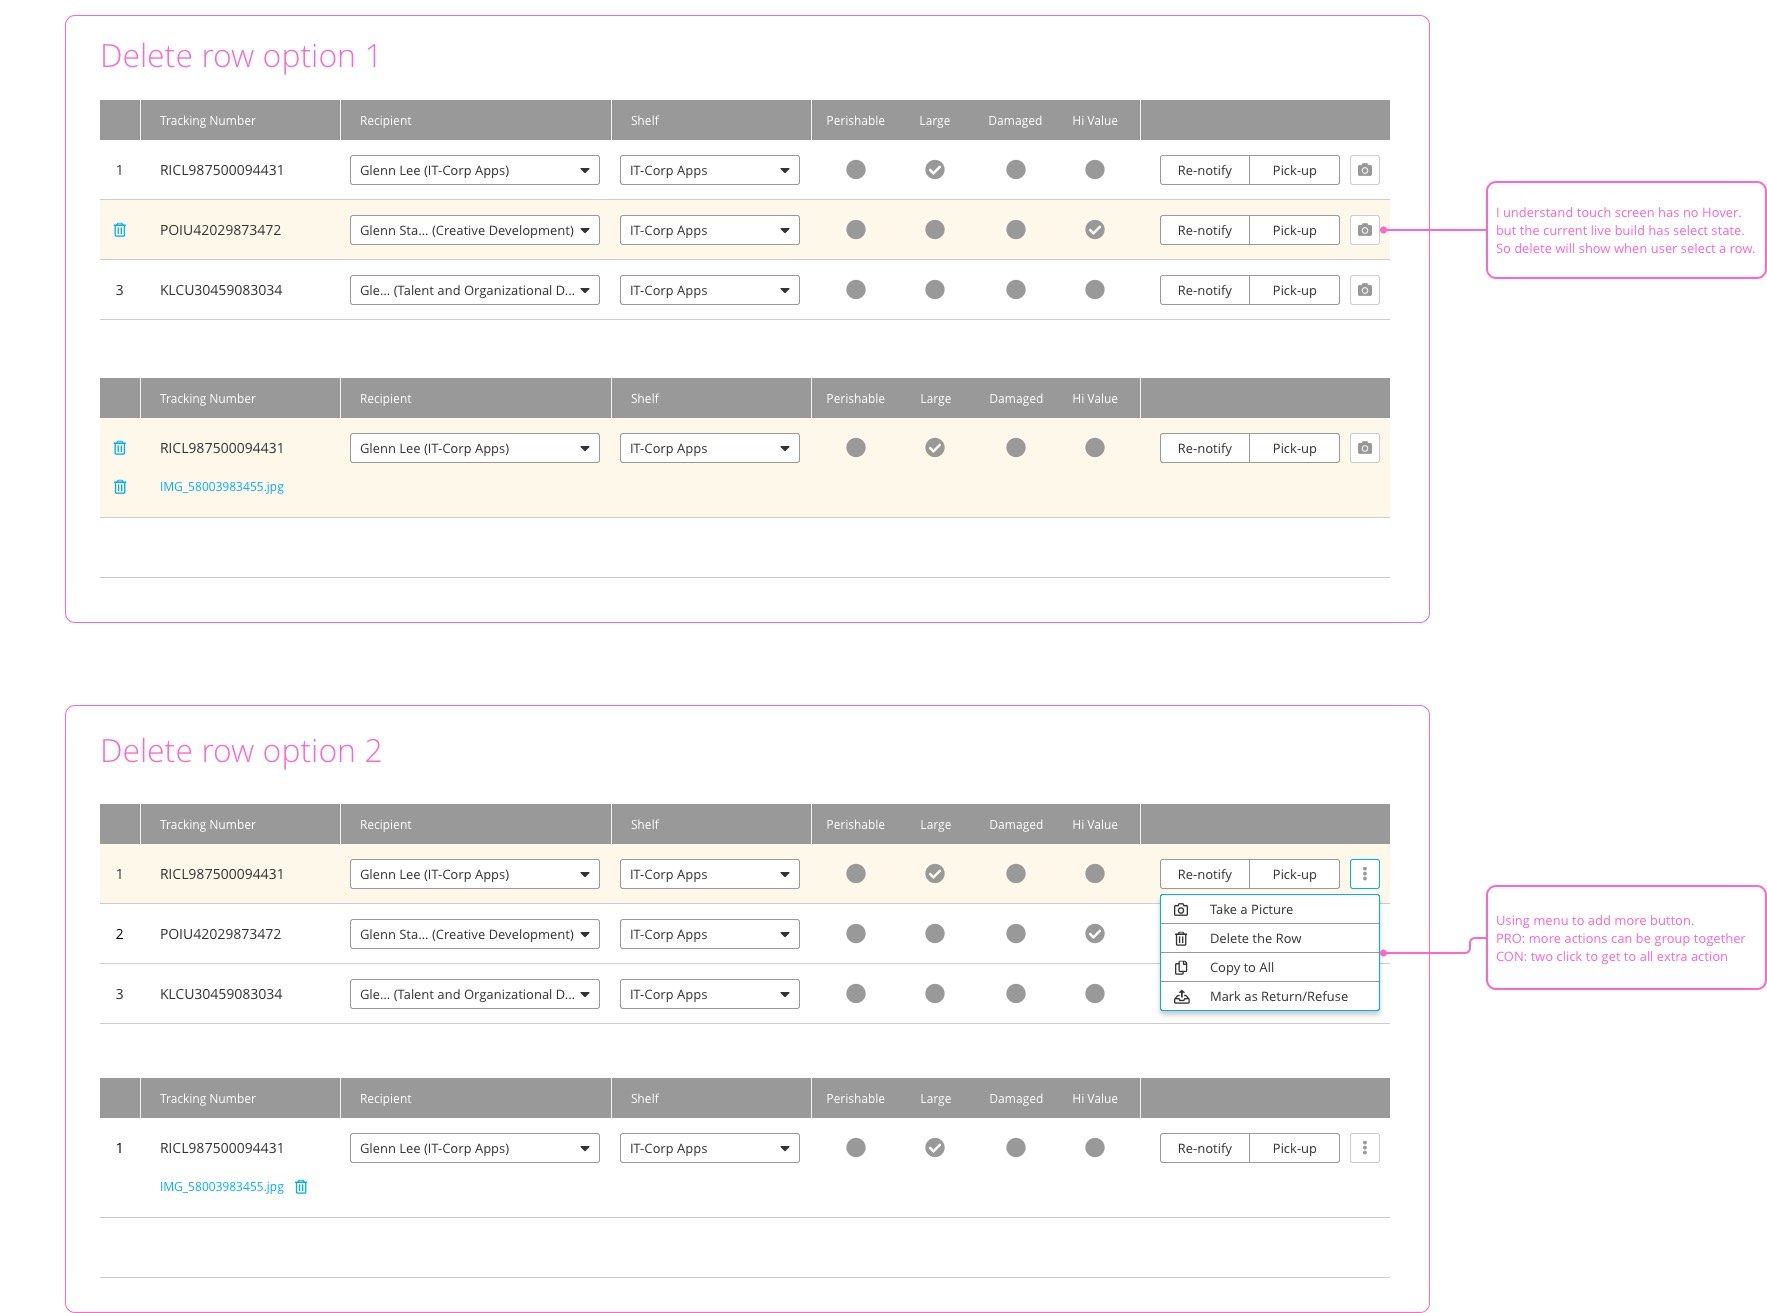
Task: Open IMG_58003983455.jpg link in Option 1
Action: tap(222, 487)
